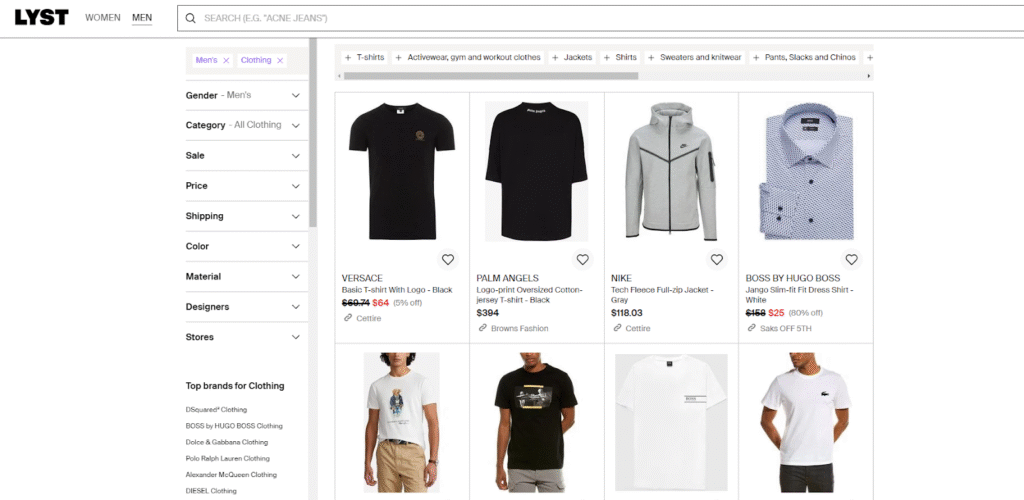Open the Lacoste white T-shirt image
This screenshot has width=1024, height=500.
click(x=806, y=422)
